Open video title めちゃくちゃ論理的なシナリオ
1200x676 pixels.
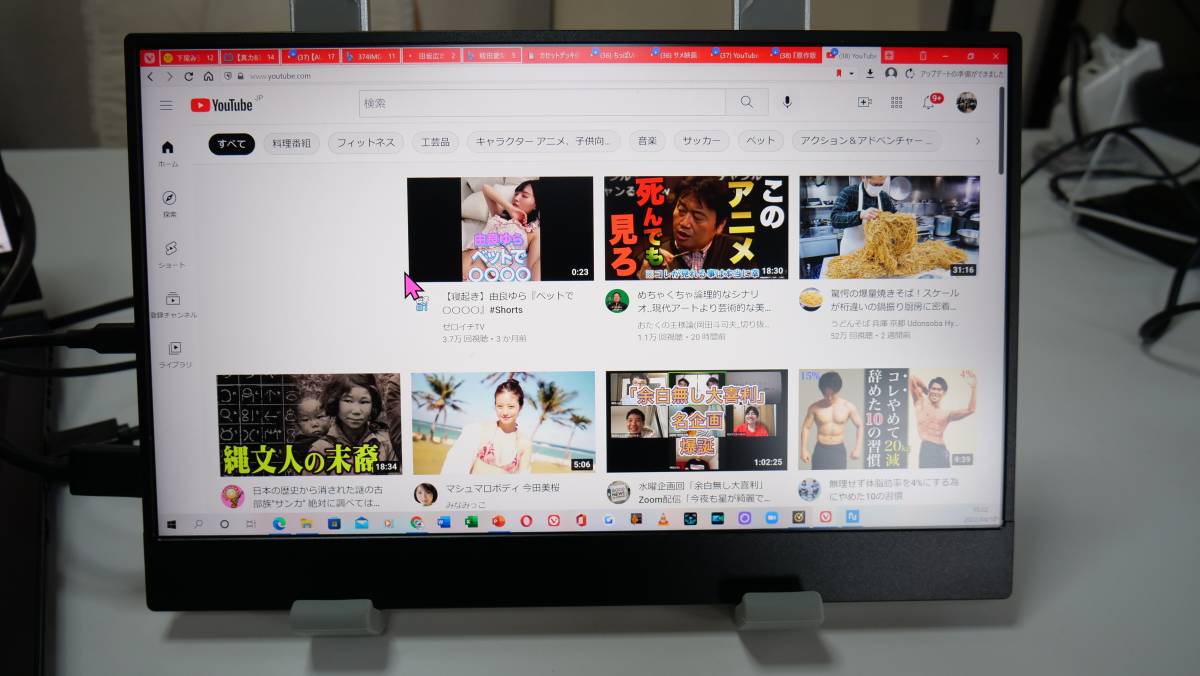pyautogui.click(x=704, y=301)
